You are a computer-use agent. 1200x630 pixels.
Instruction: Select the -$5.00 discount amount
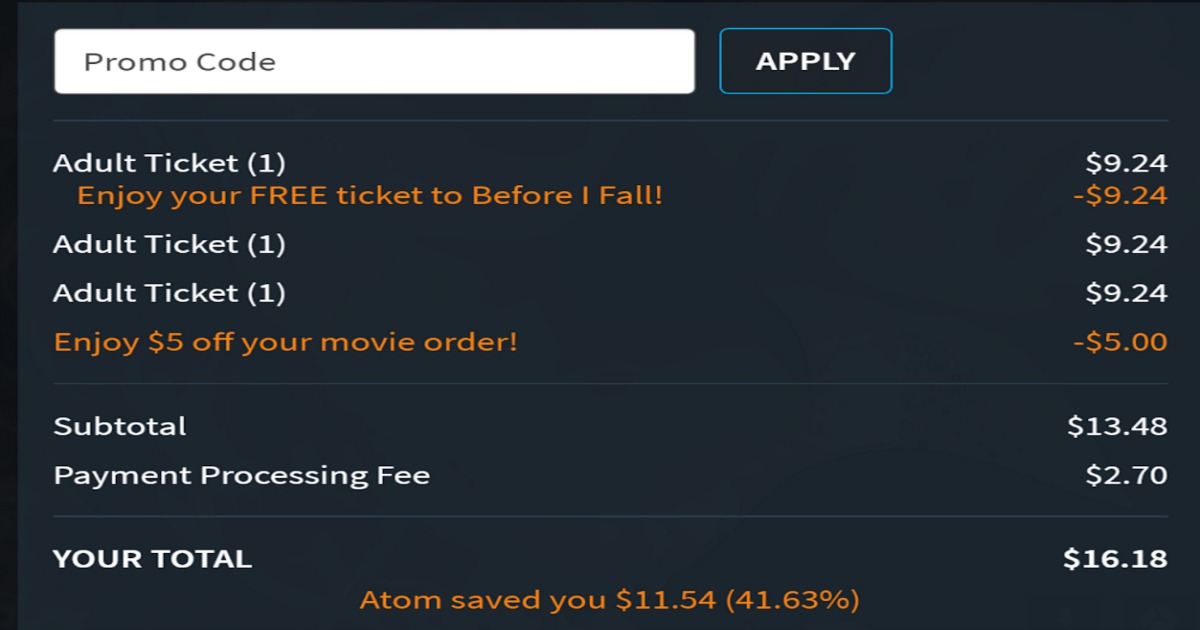(1120, 342)
